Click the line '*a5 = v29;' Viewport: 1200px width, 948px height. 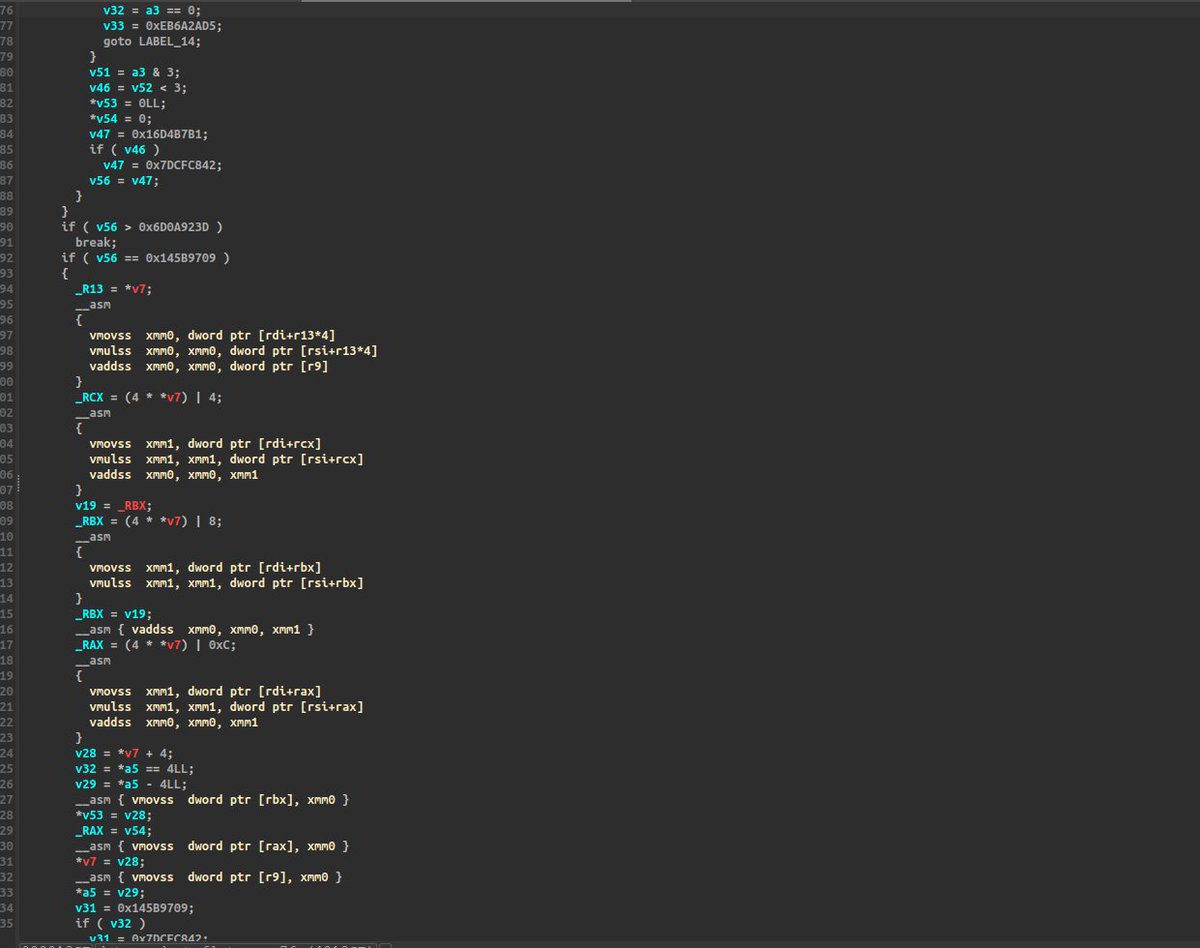[x=110, y=894]
